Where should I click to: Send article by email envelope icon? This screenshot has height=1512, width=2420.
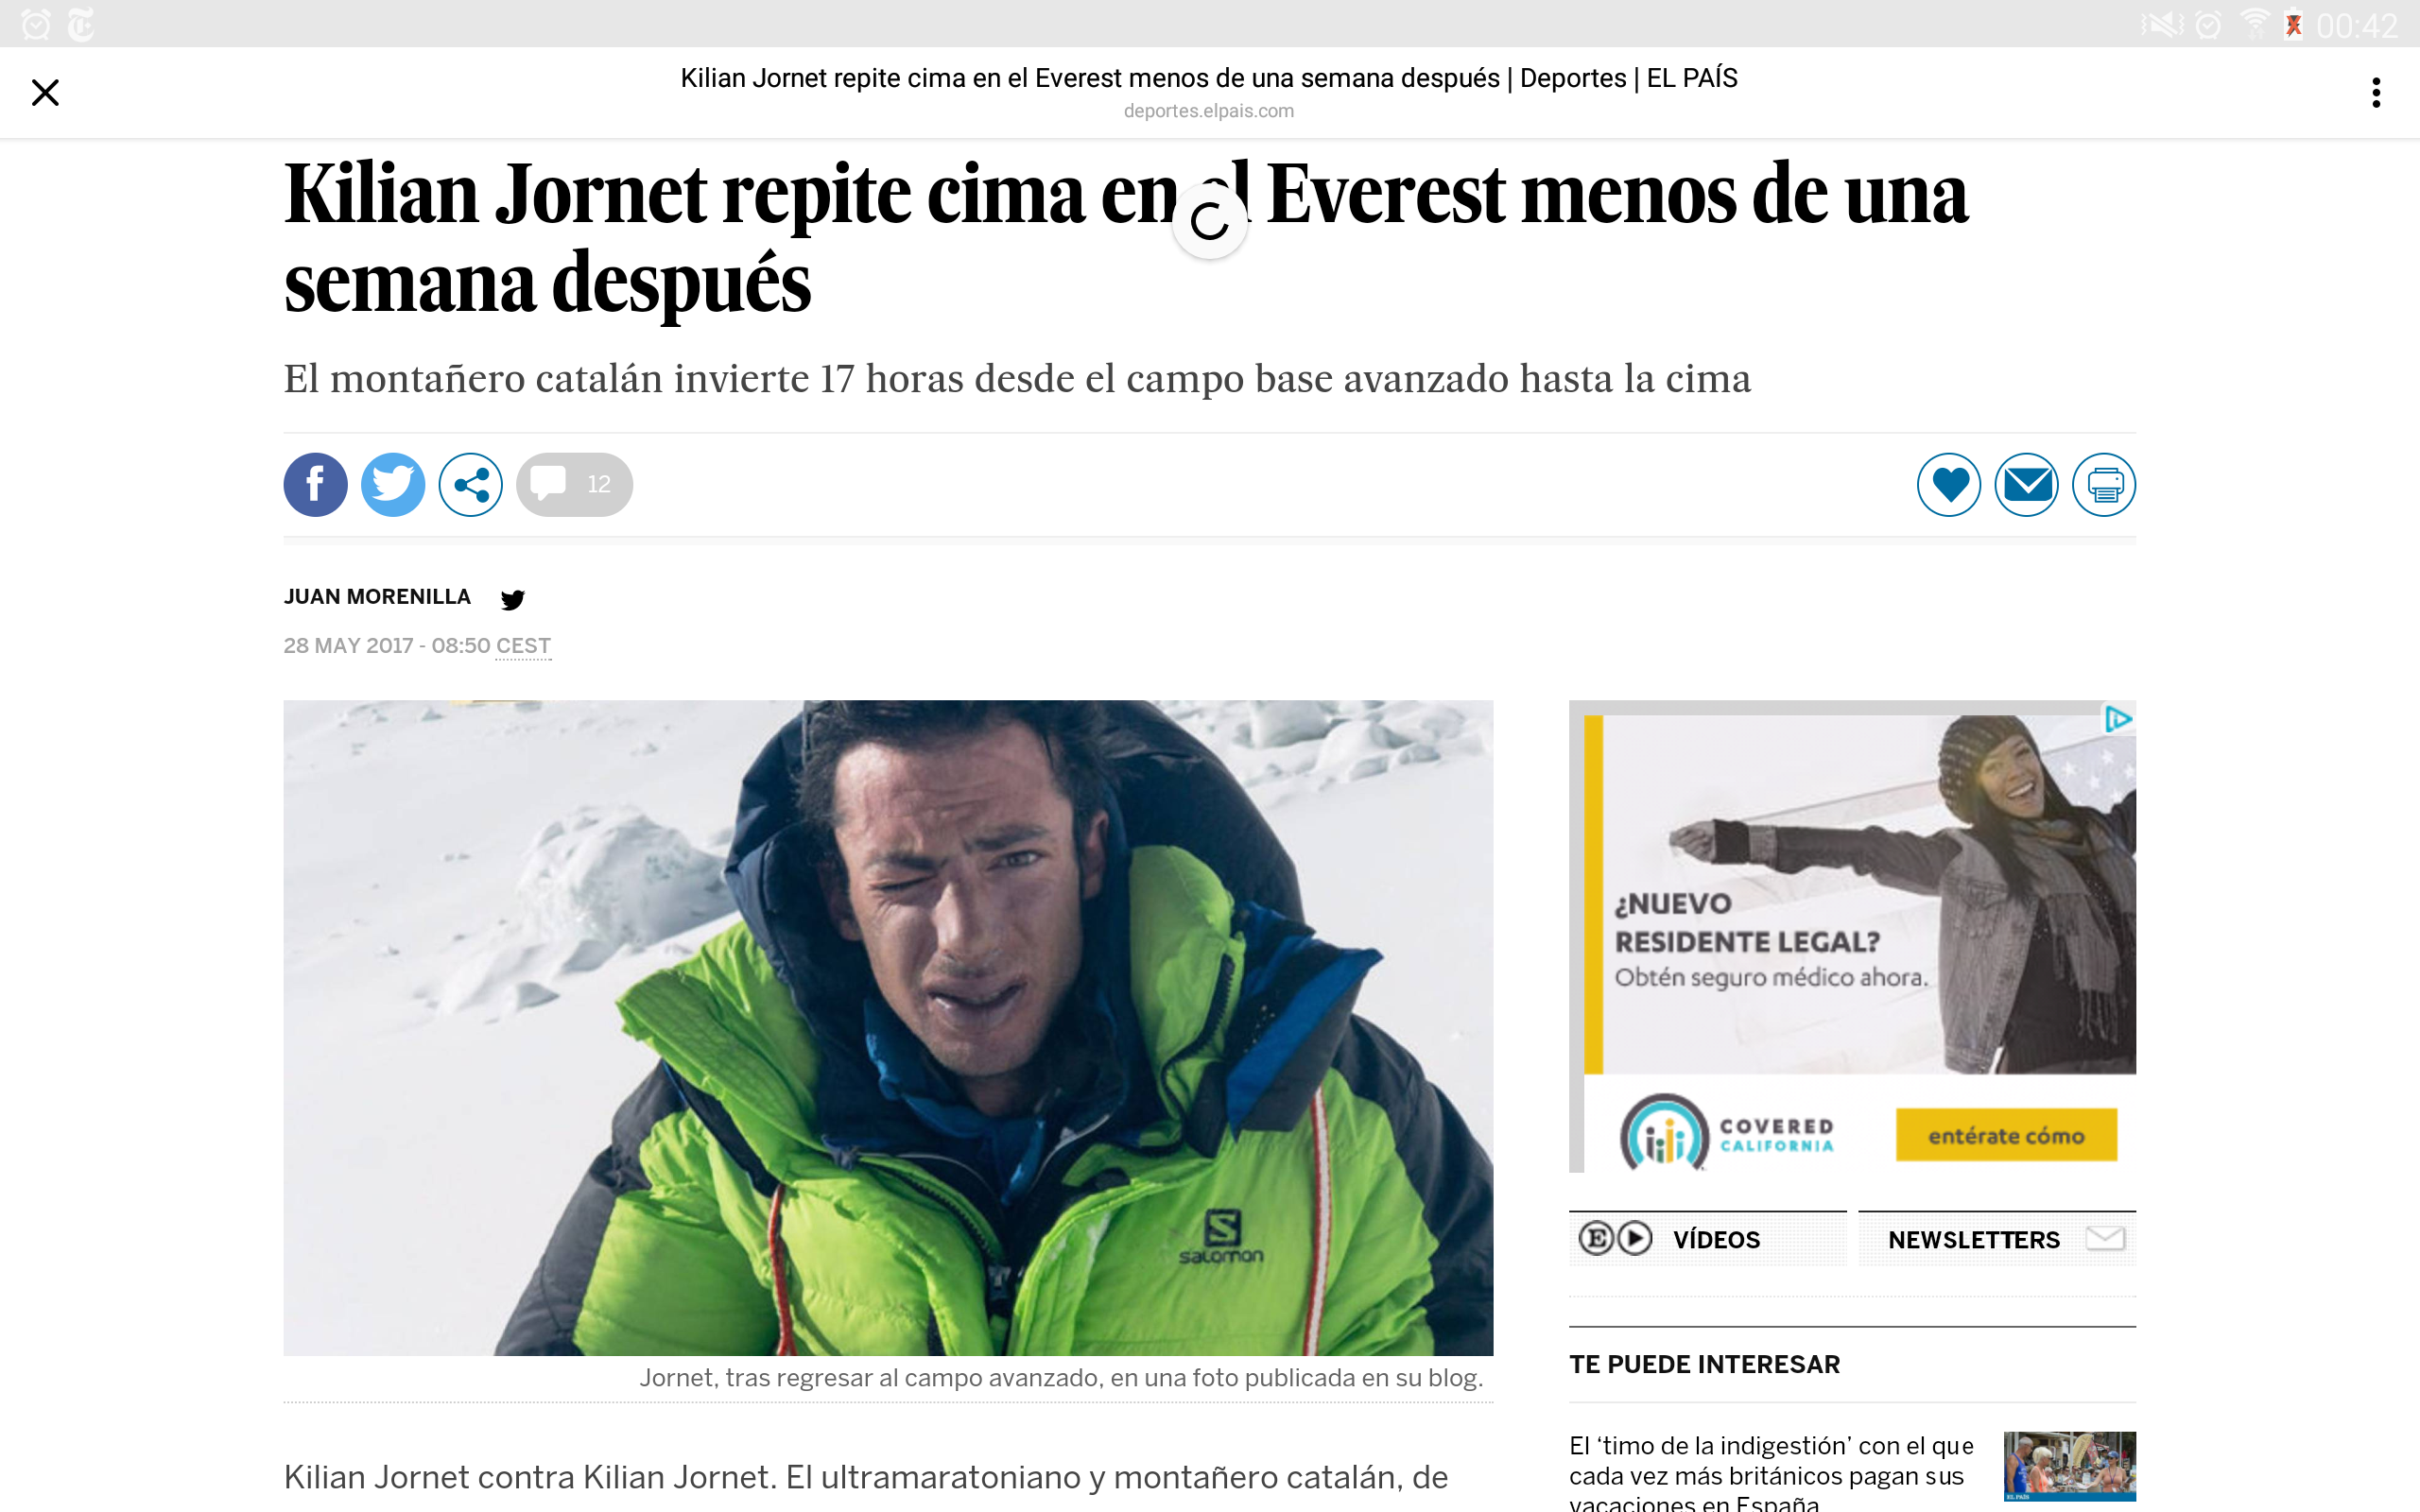tap(2027, 485)
